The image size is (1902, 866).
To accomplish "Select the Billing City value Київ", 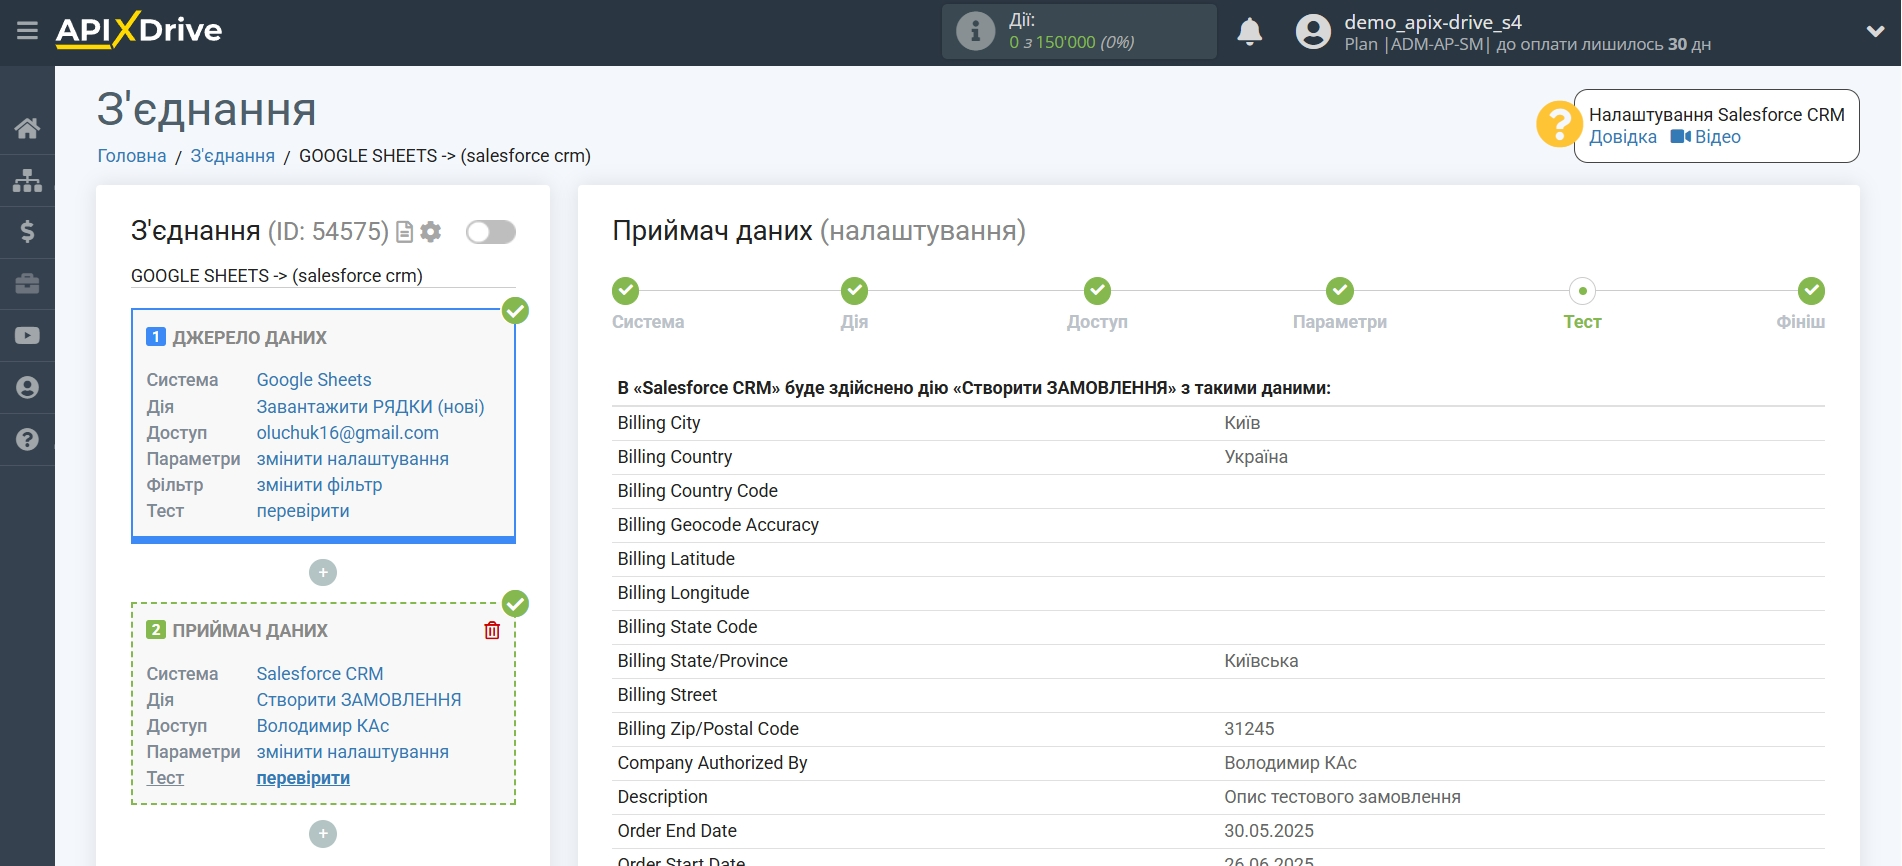I will [x=1242, y=423].
